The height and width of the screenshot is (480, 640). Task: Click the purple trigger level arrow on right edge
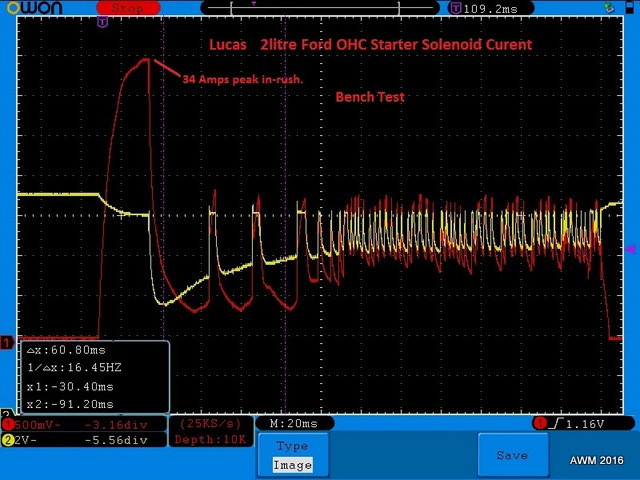coord(631,249)
